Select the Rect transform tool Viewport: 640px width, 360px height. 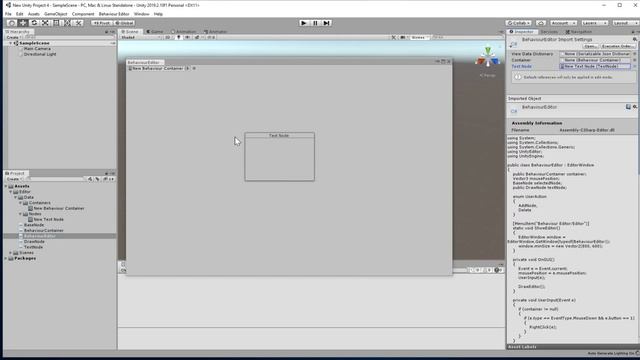click(x=56, y=23)
